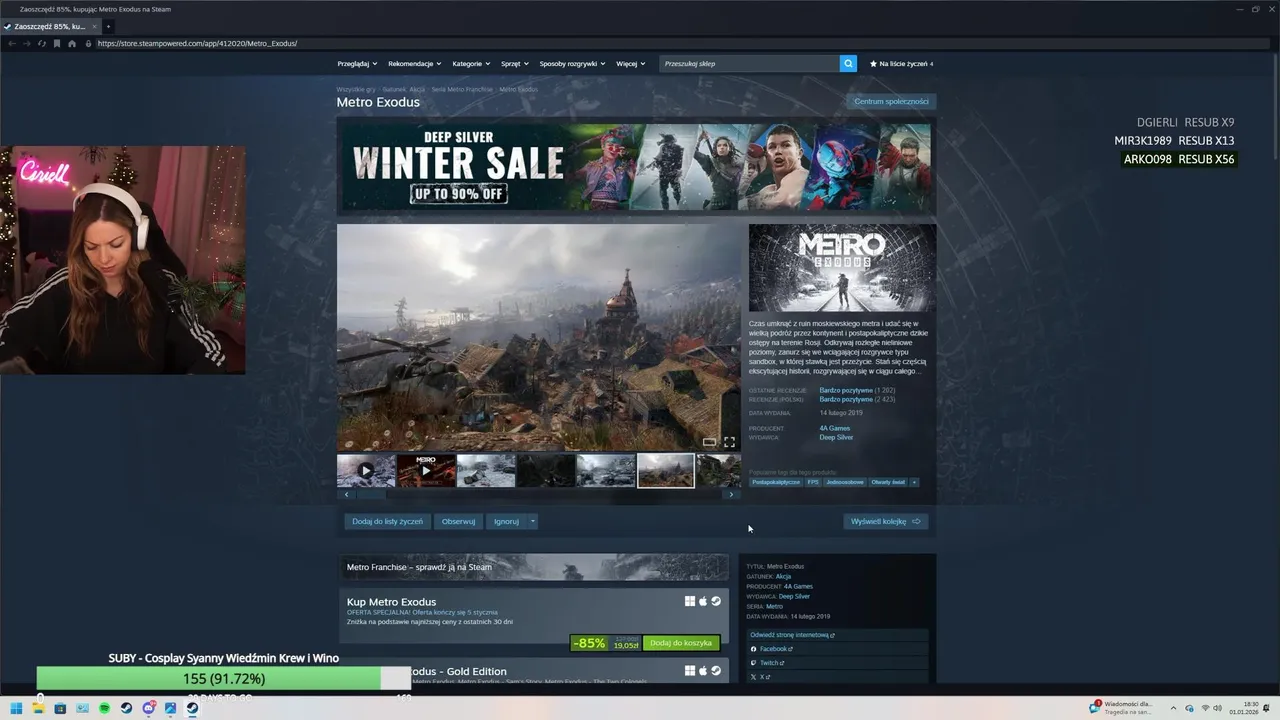Open Spotify from the taskbar
The width and height of the screenshot is (1280, 720).
(x=104, y=708)
